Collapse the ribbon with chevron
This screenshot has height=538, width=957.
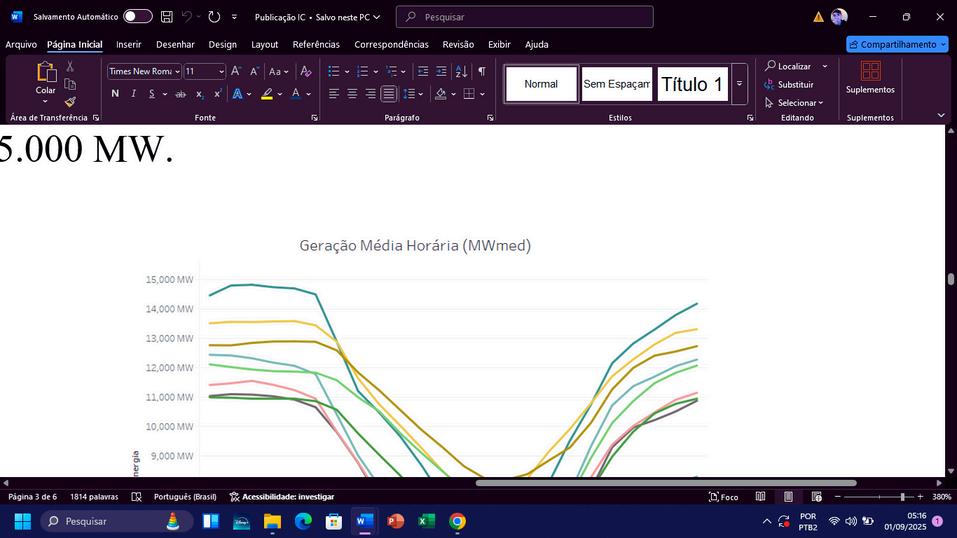pyautogui.click(x=941, y=115)
